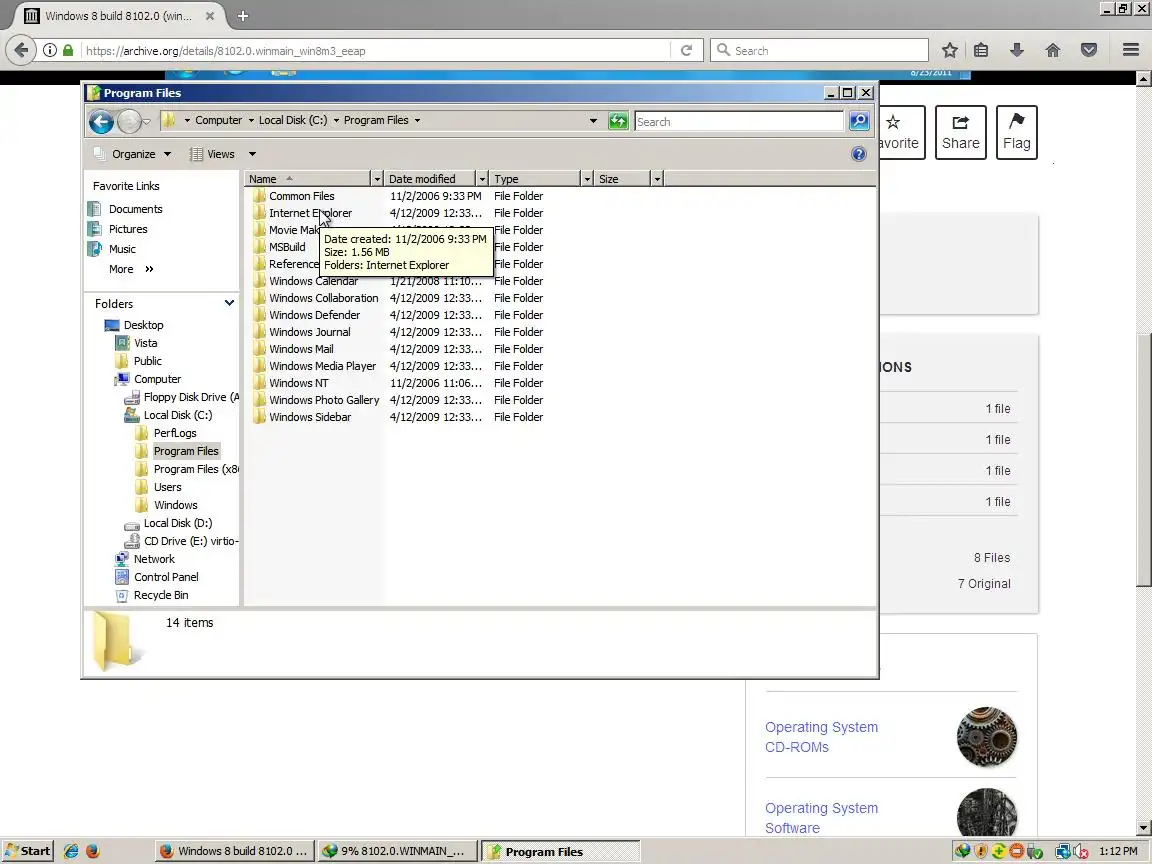Open Music favorite link
This screenshot has width=1152, height=864.
(122, 249)
